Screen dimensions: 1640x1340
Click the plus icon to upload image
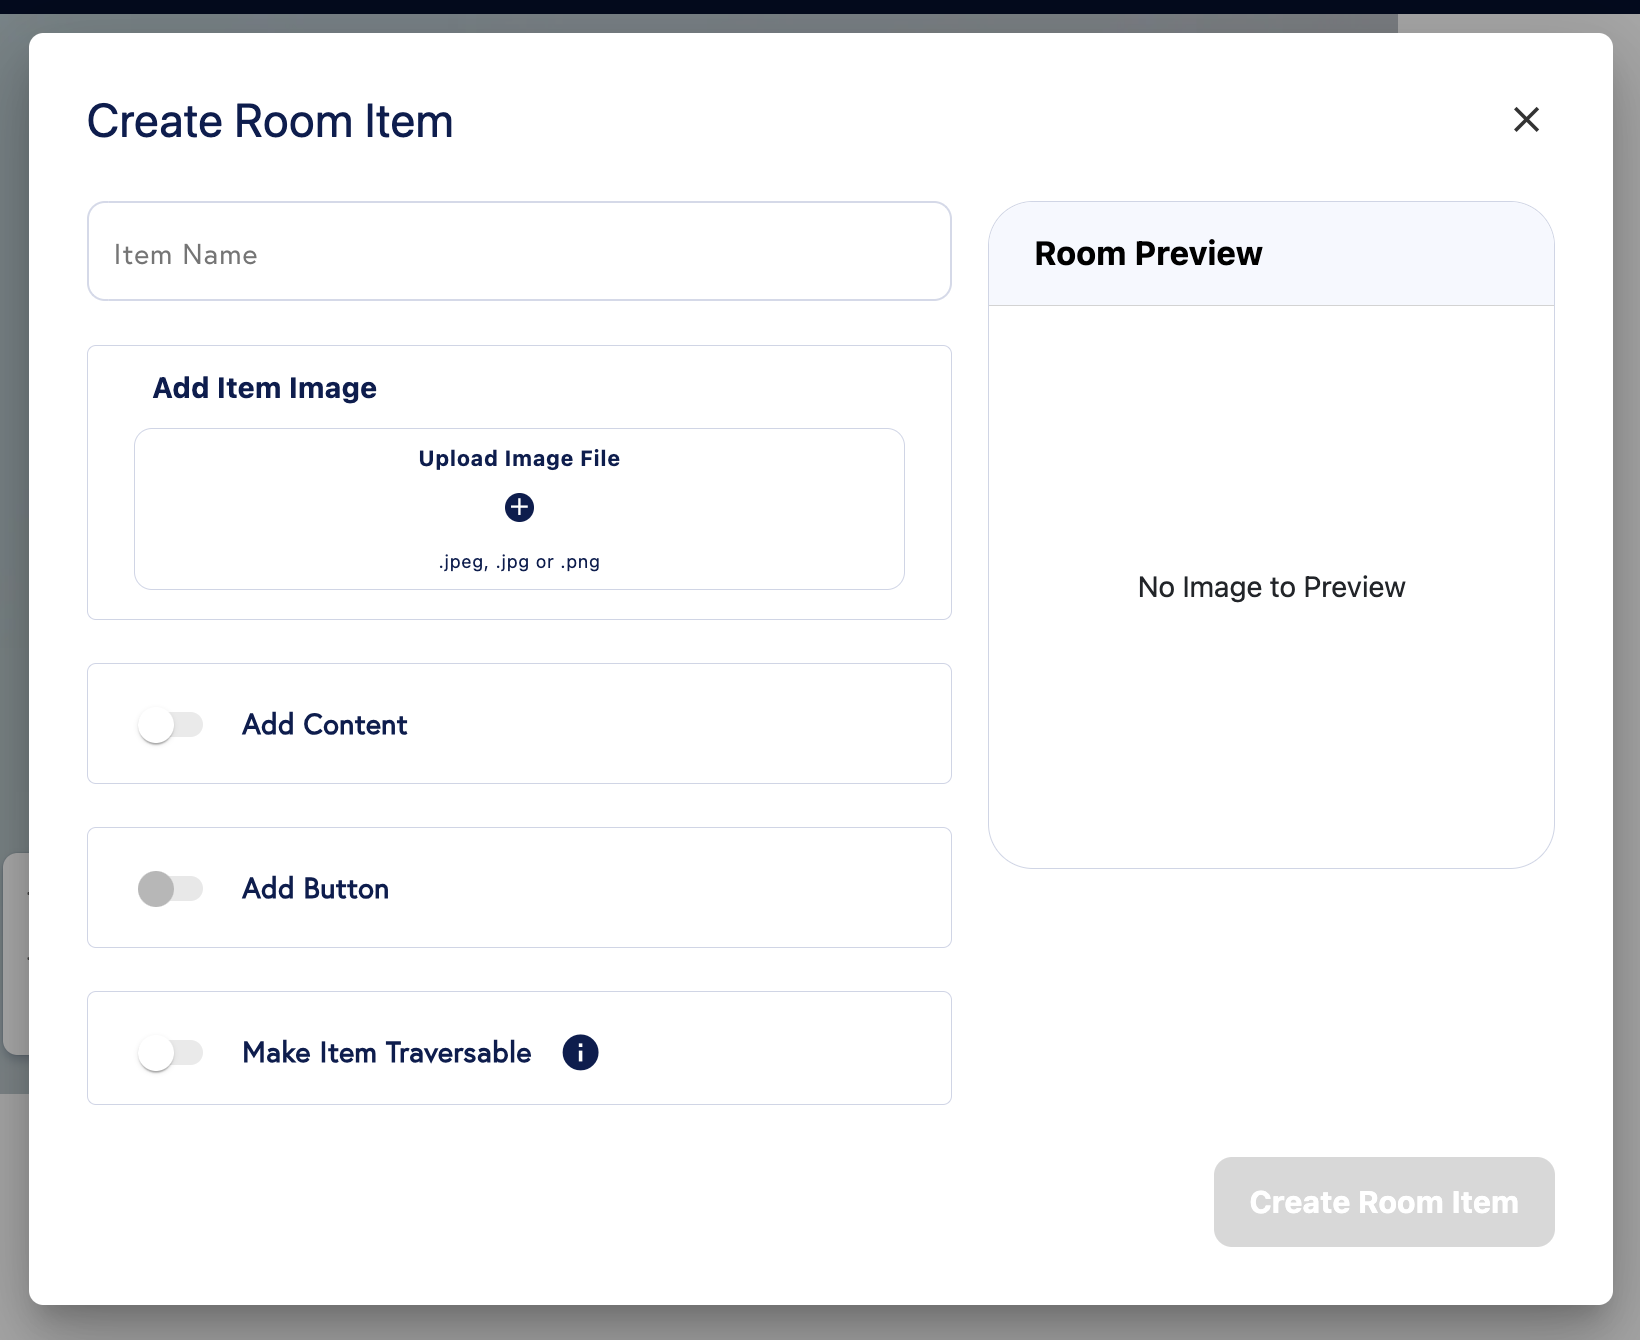(x=519, y=508)
